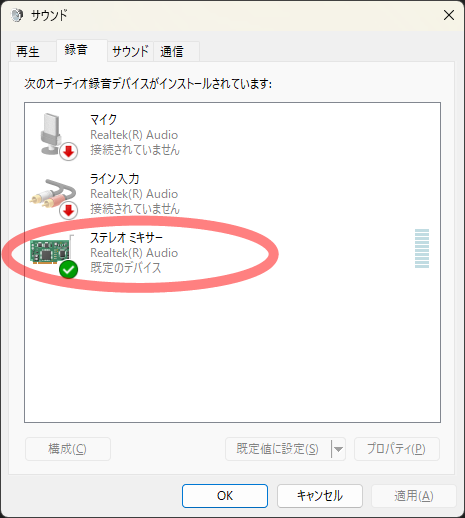Switch to the サウンド tab
This screenshot has width=465, height=518.
click(x=130, y=52)
